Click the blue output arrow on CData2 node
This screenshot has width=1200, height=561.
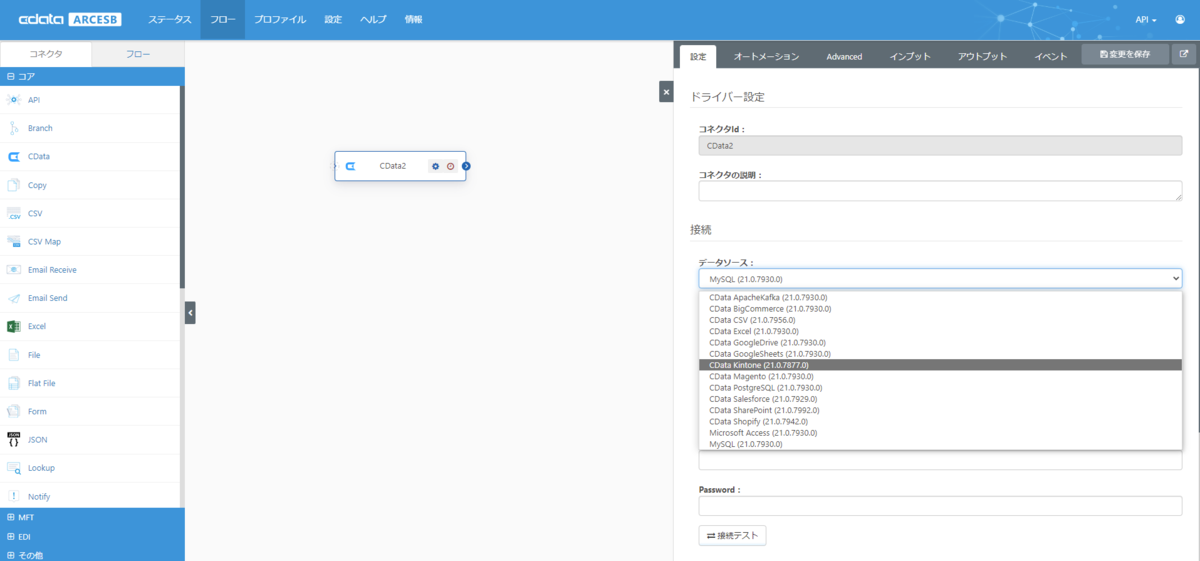click(x=467, y=166)
